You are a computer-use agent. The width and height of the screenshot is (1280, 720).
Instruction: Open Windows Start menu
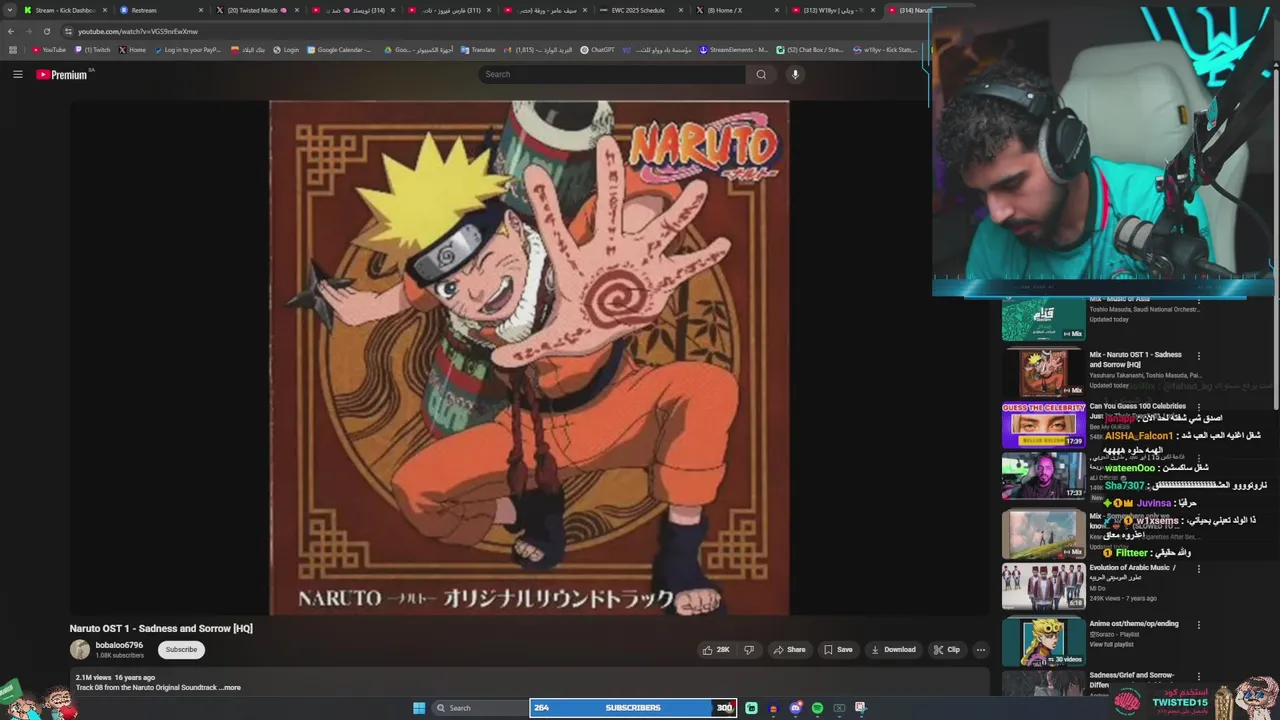[419, 708]
